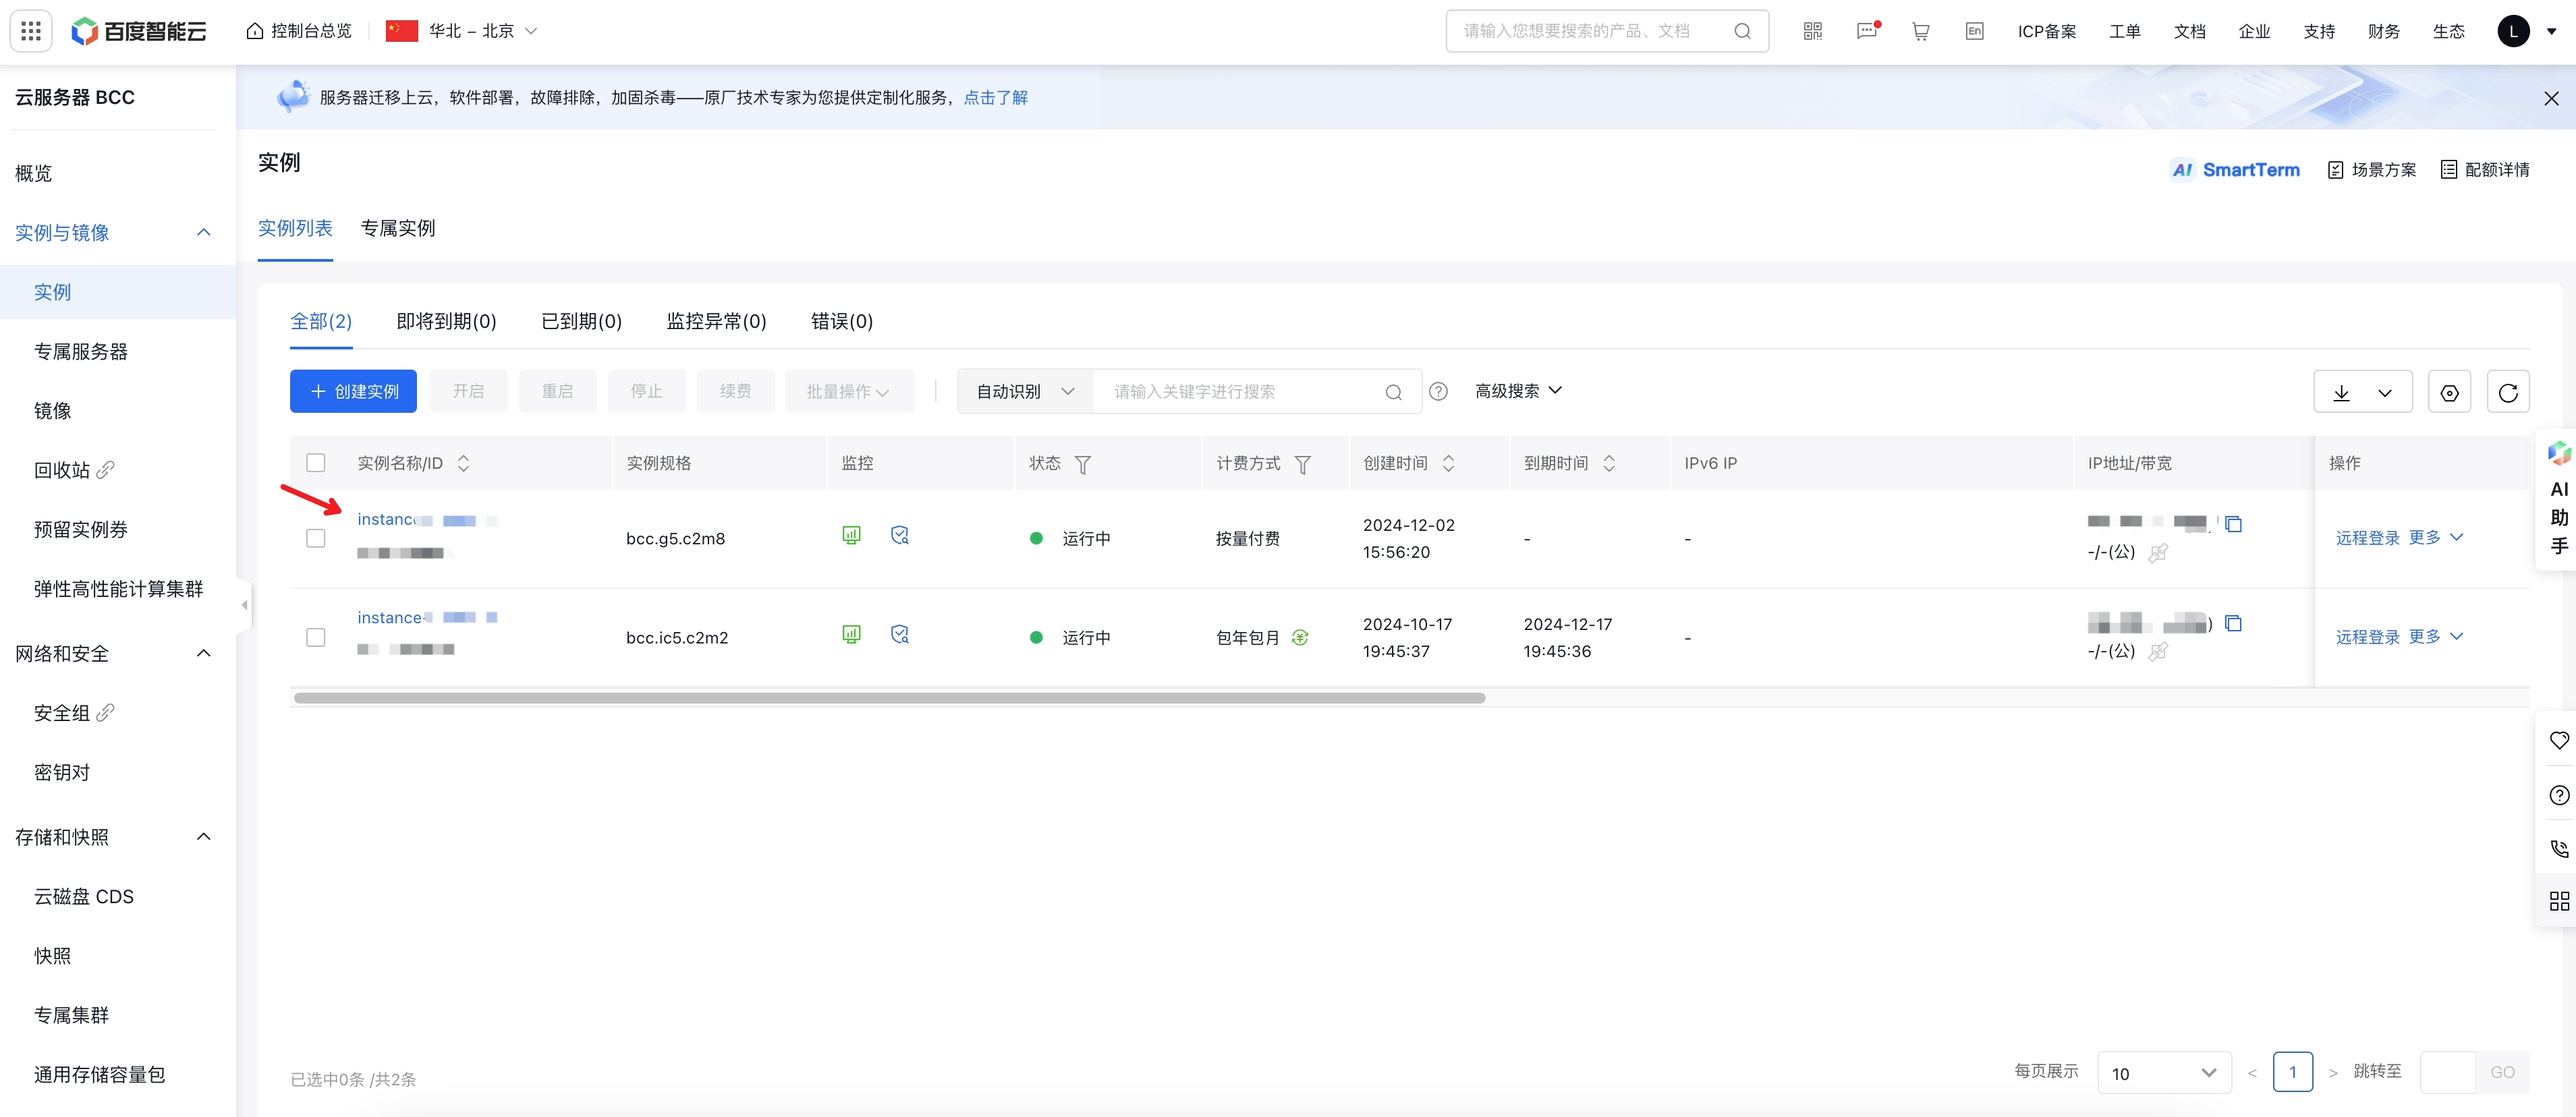Click the 创建实例 button
Viewport: 2576px width, 1117px height.
tap(353, 392)
